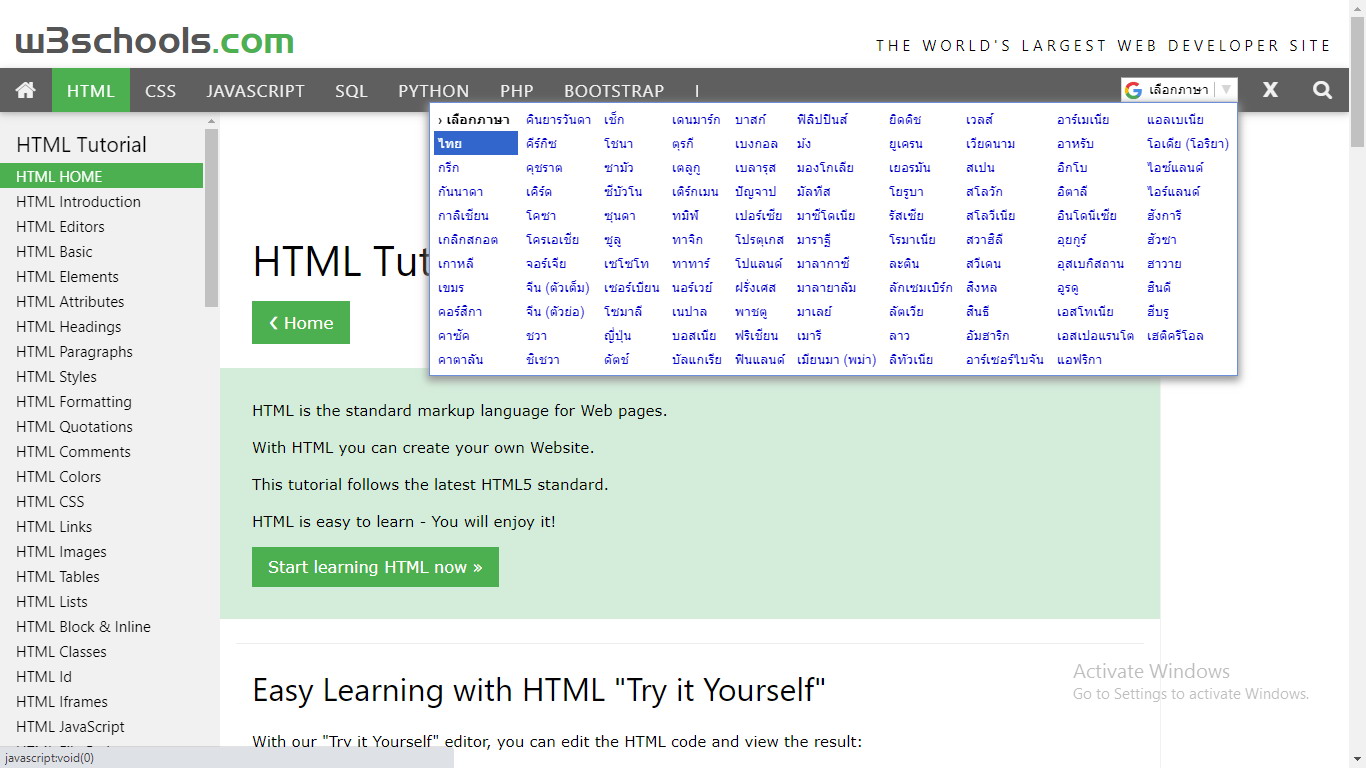Select จีน (ตัวย่อ) language option
Screen dimensions: 1366x768
555,311
